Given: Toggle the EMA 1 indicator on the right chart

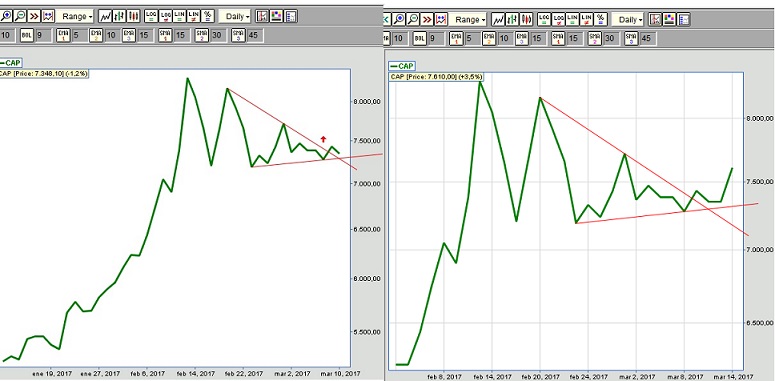Looking at the screenshot, I should click(456, 38).
